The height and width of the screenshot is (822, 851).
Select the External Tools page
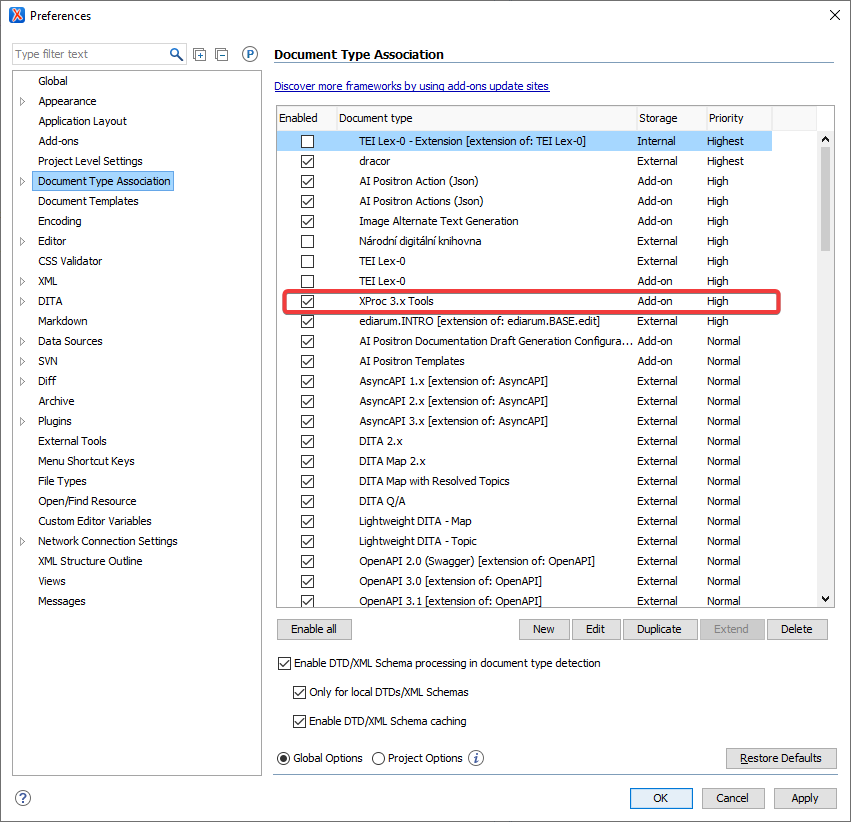pyautogui.click(x=72, y=441)
